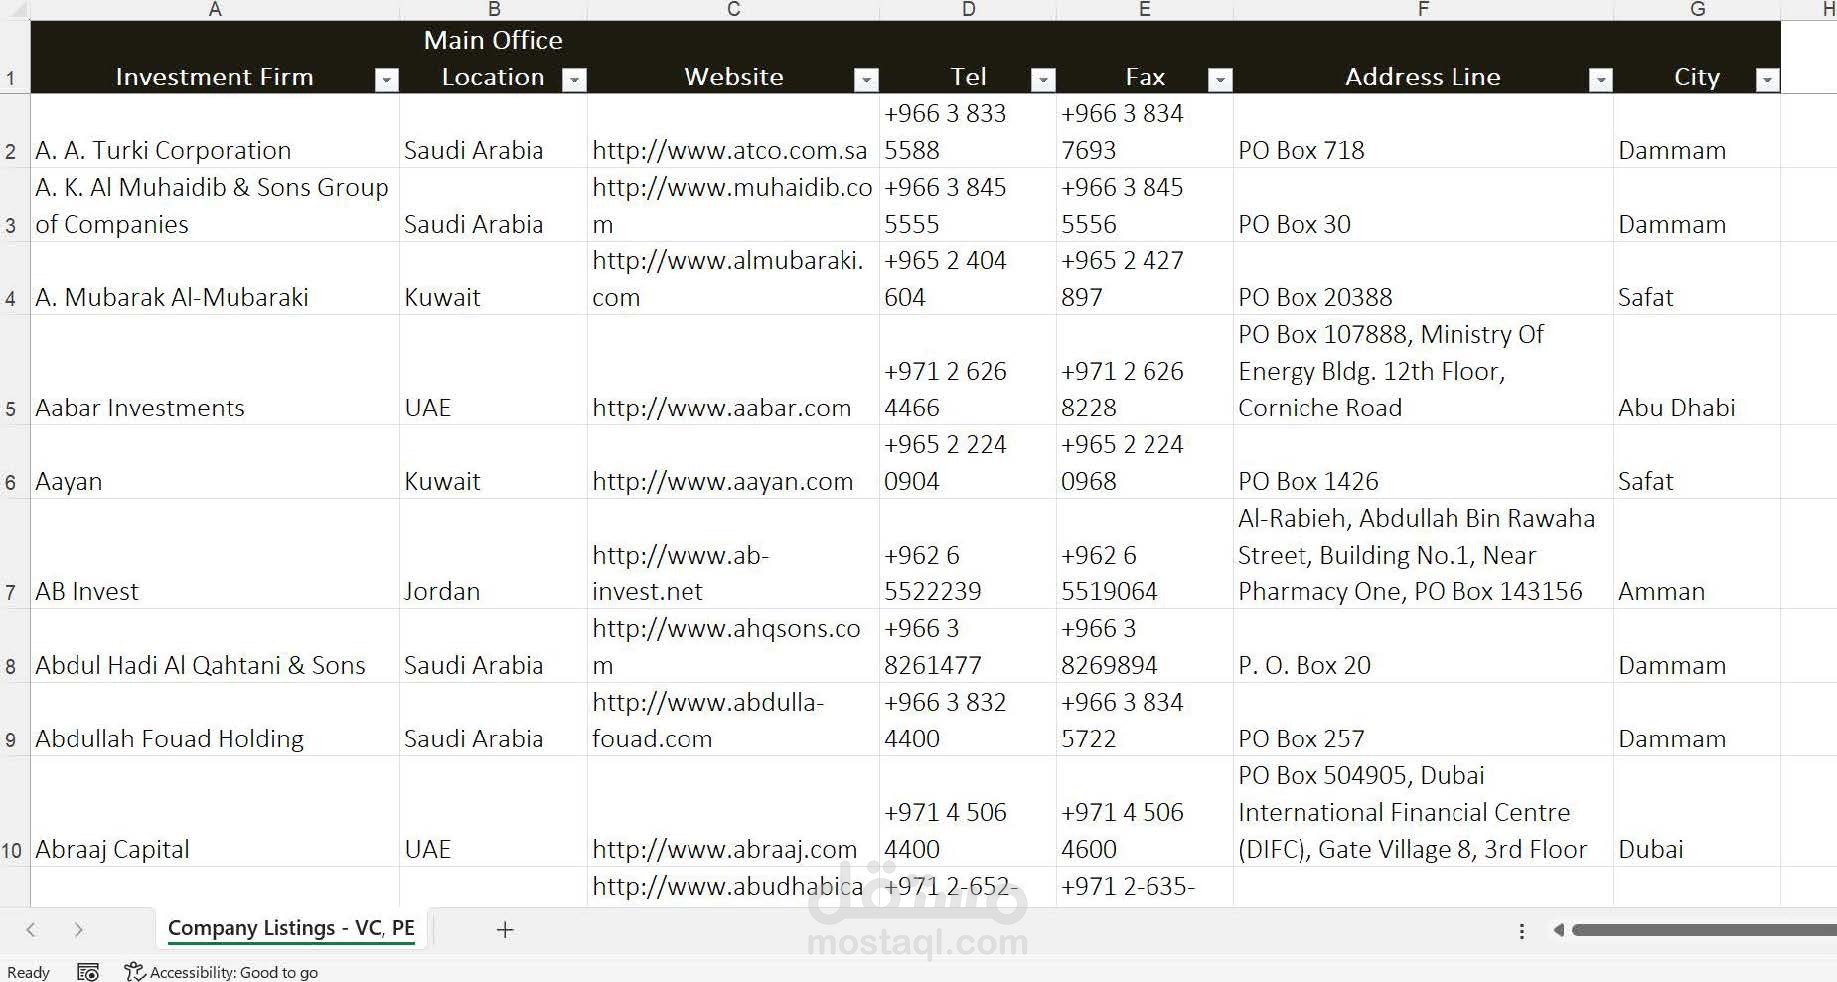Select the Company Listings - VC, PE tab
This screenshot has height=982, width=1837.
291,928
